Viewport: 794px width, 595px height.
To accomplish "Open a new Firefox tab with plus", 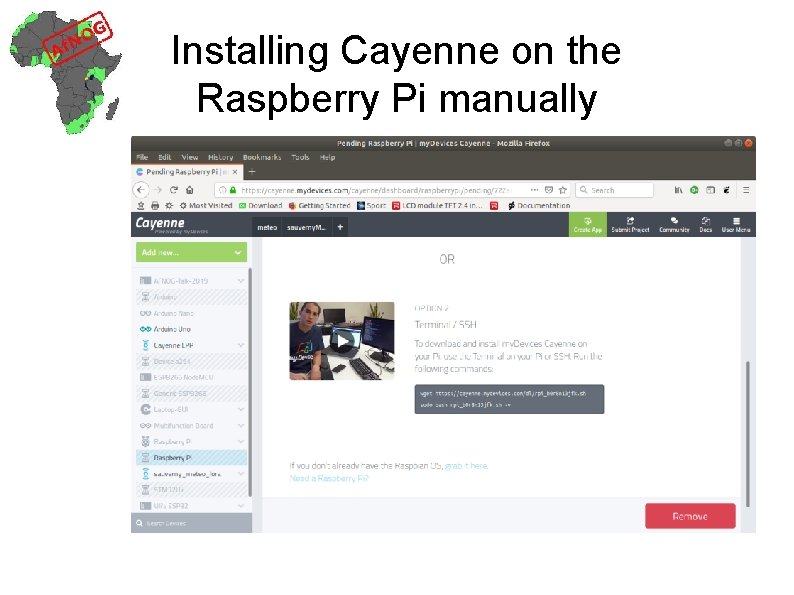I will coord(252,172).
